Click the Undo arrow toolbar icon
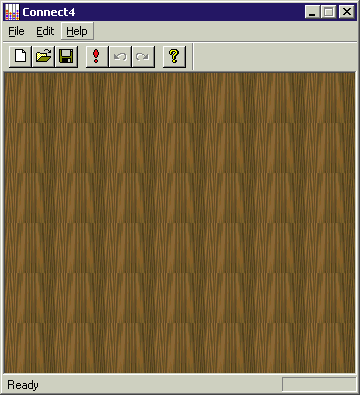The width and height of the screenshot is (360, 395). (x=120, y=57)
